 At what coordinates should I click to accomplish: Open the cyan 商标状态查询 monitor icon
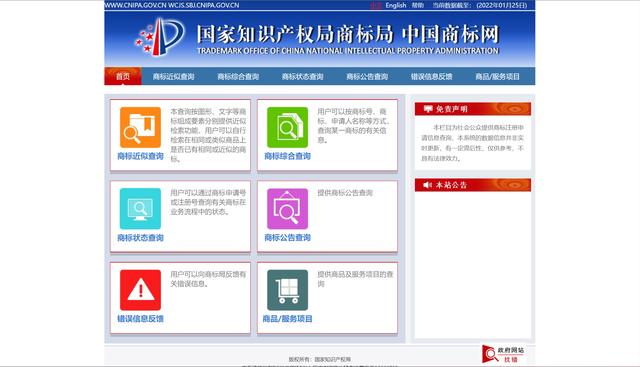pos(140,209)
